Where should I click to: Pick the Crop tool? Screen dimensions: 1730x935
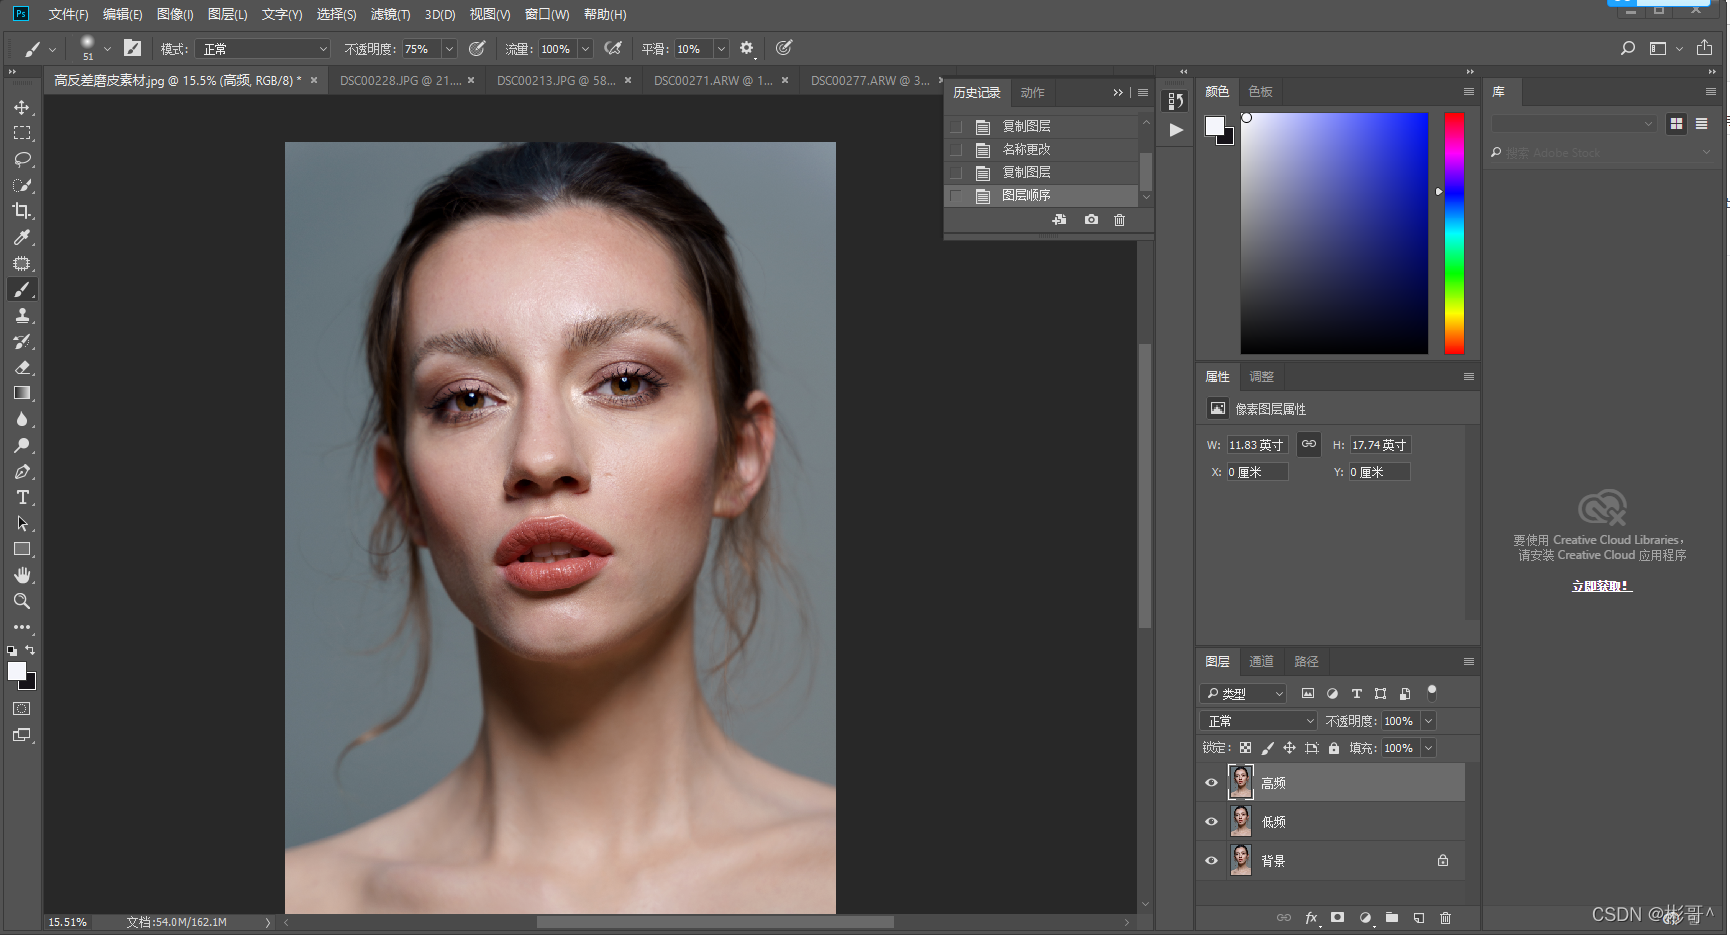click(21, 211)
